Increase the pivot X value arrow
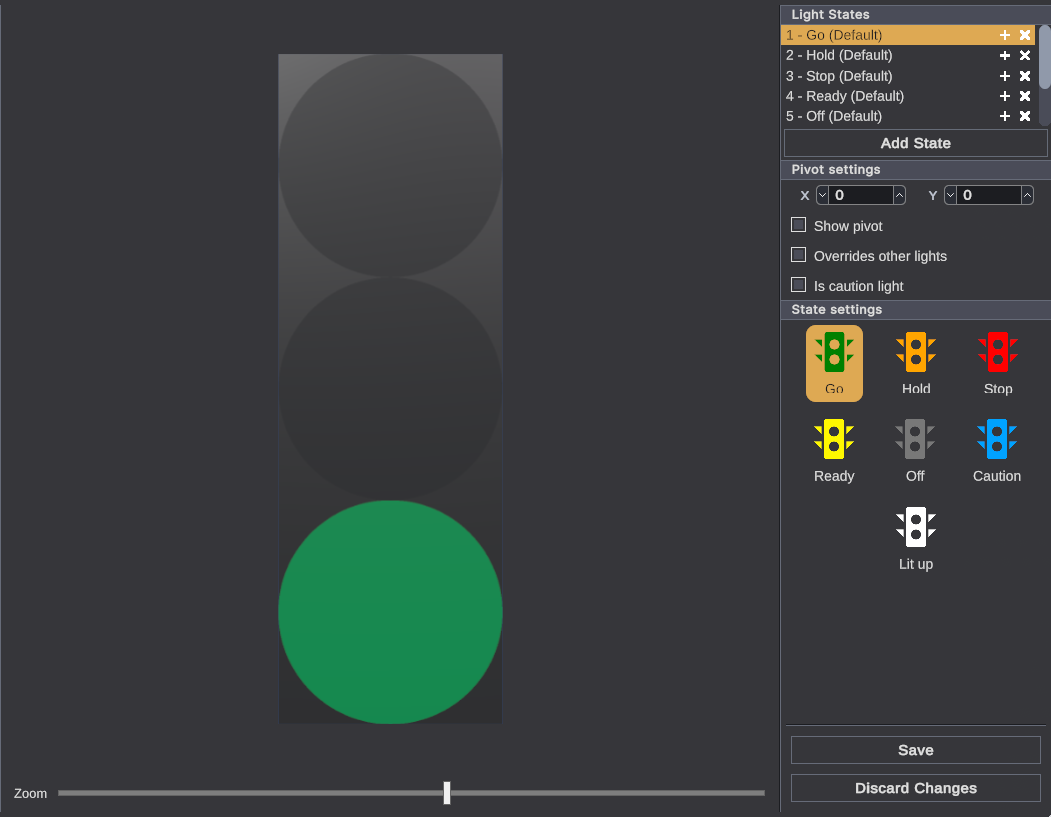This screenshot has height=817, width=1051. point(899,196)
